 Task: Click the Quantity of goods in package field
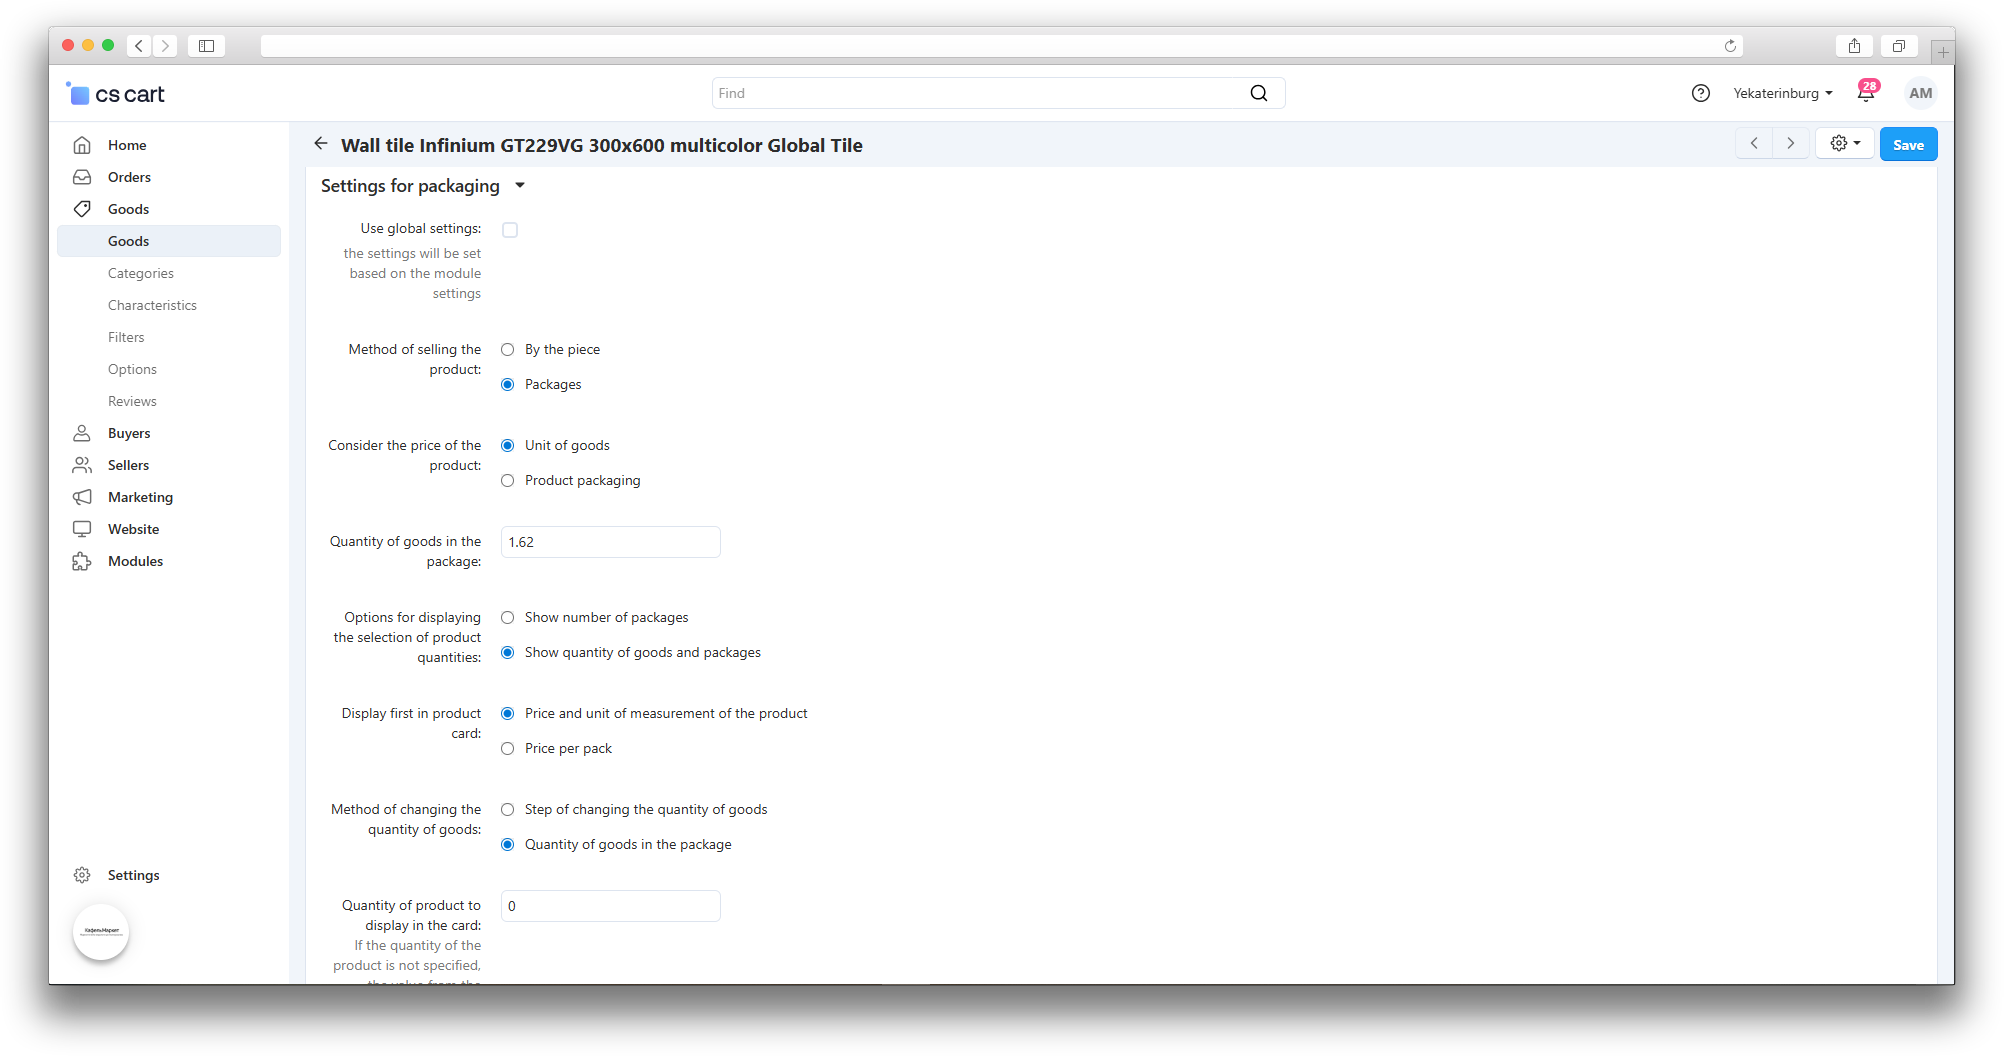tap(610, 542)
